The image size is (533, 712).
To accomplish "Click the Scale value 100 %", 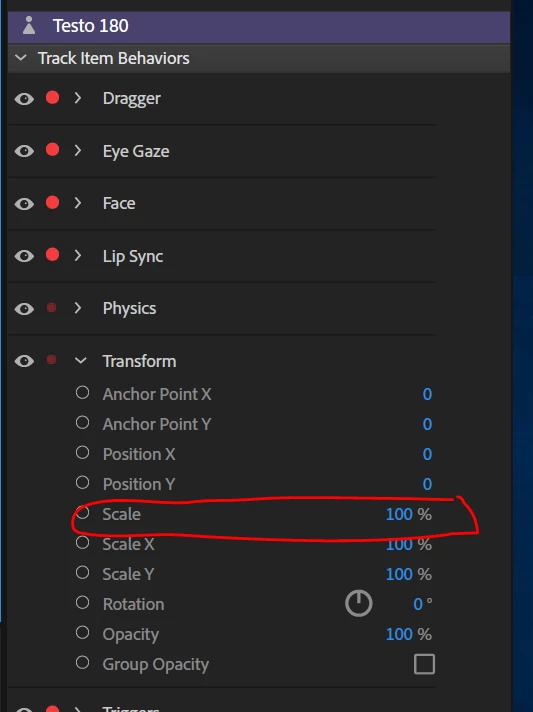I will coord(409,514).
